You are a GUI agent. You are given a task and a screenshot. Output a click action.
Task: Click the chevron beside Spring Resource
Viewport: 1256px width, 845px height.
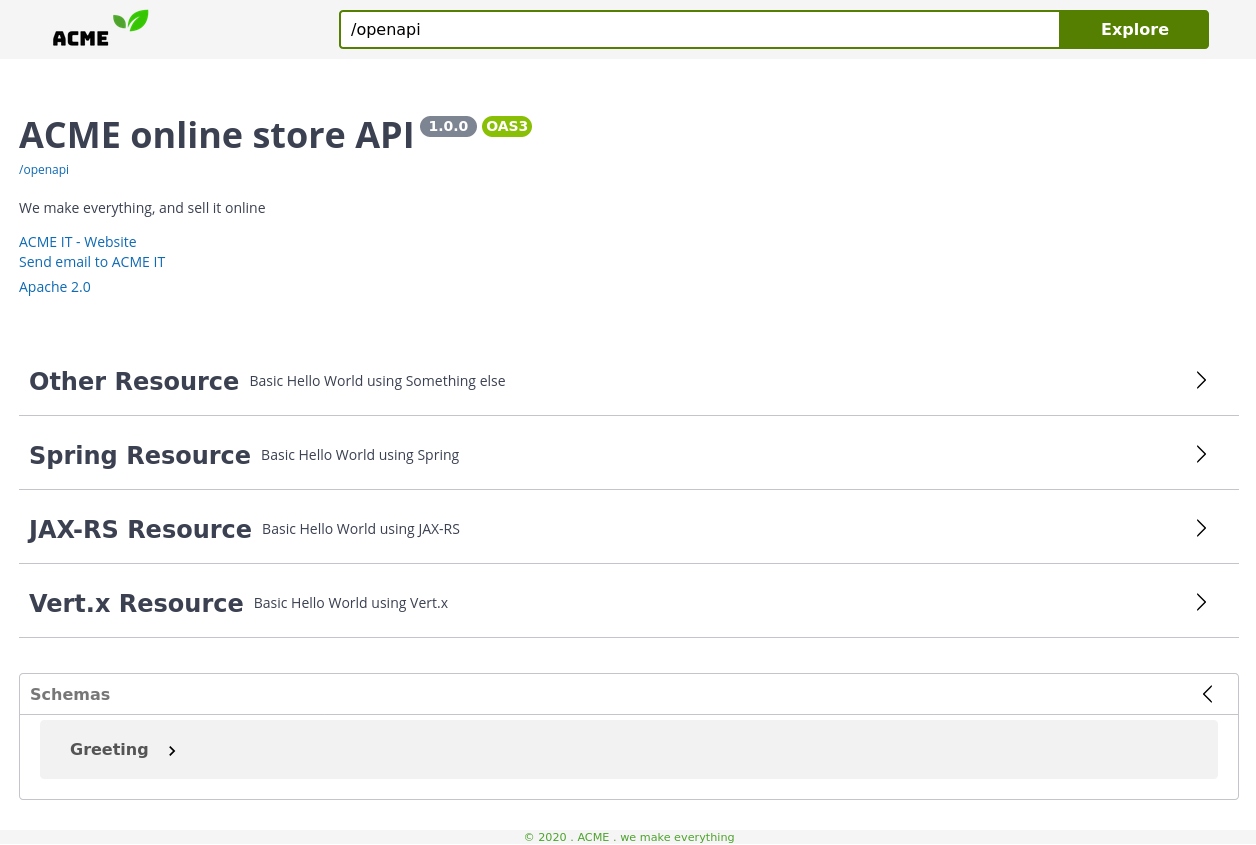point(1201,454)
